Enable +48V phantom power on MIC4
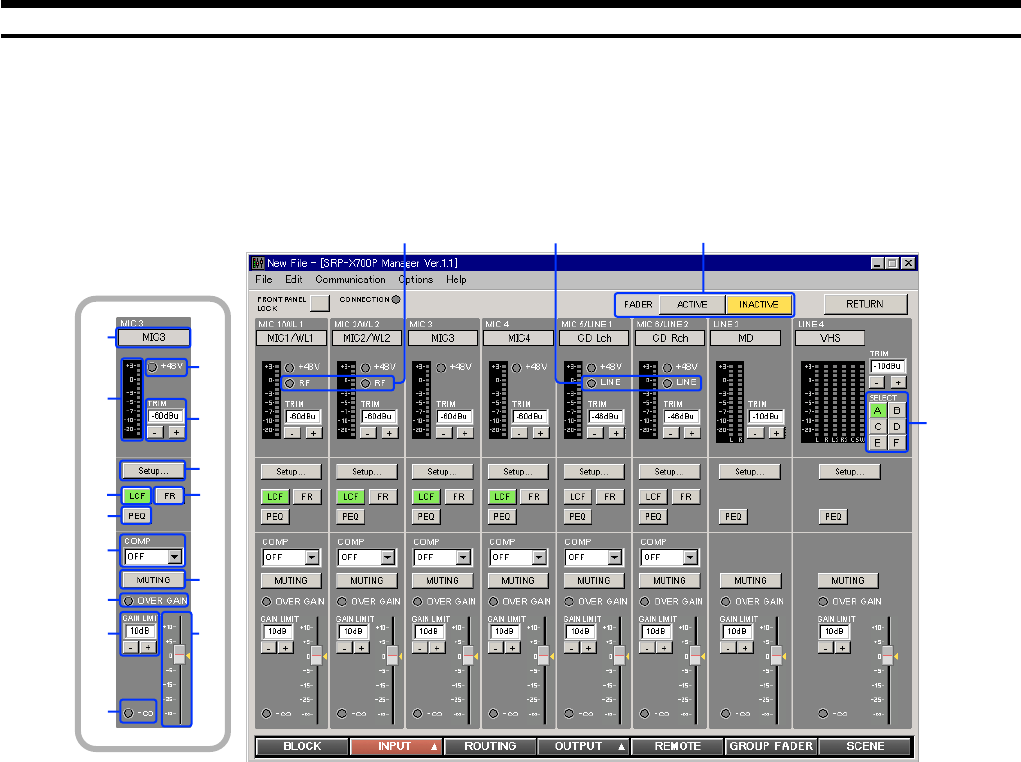The width and height of the screenshot is (1021, 762). [x=518, y=367]
